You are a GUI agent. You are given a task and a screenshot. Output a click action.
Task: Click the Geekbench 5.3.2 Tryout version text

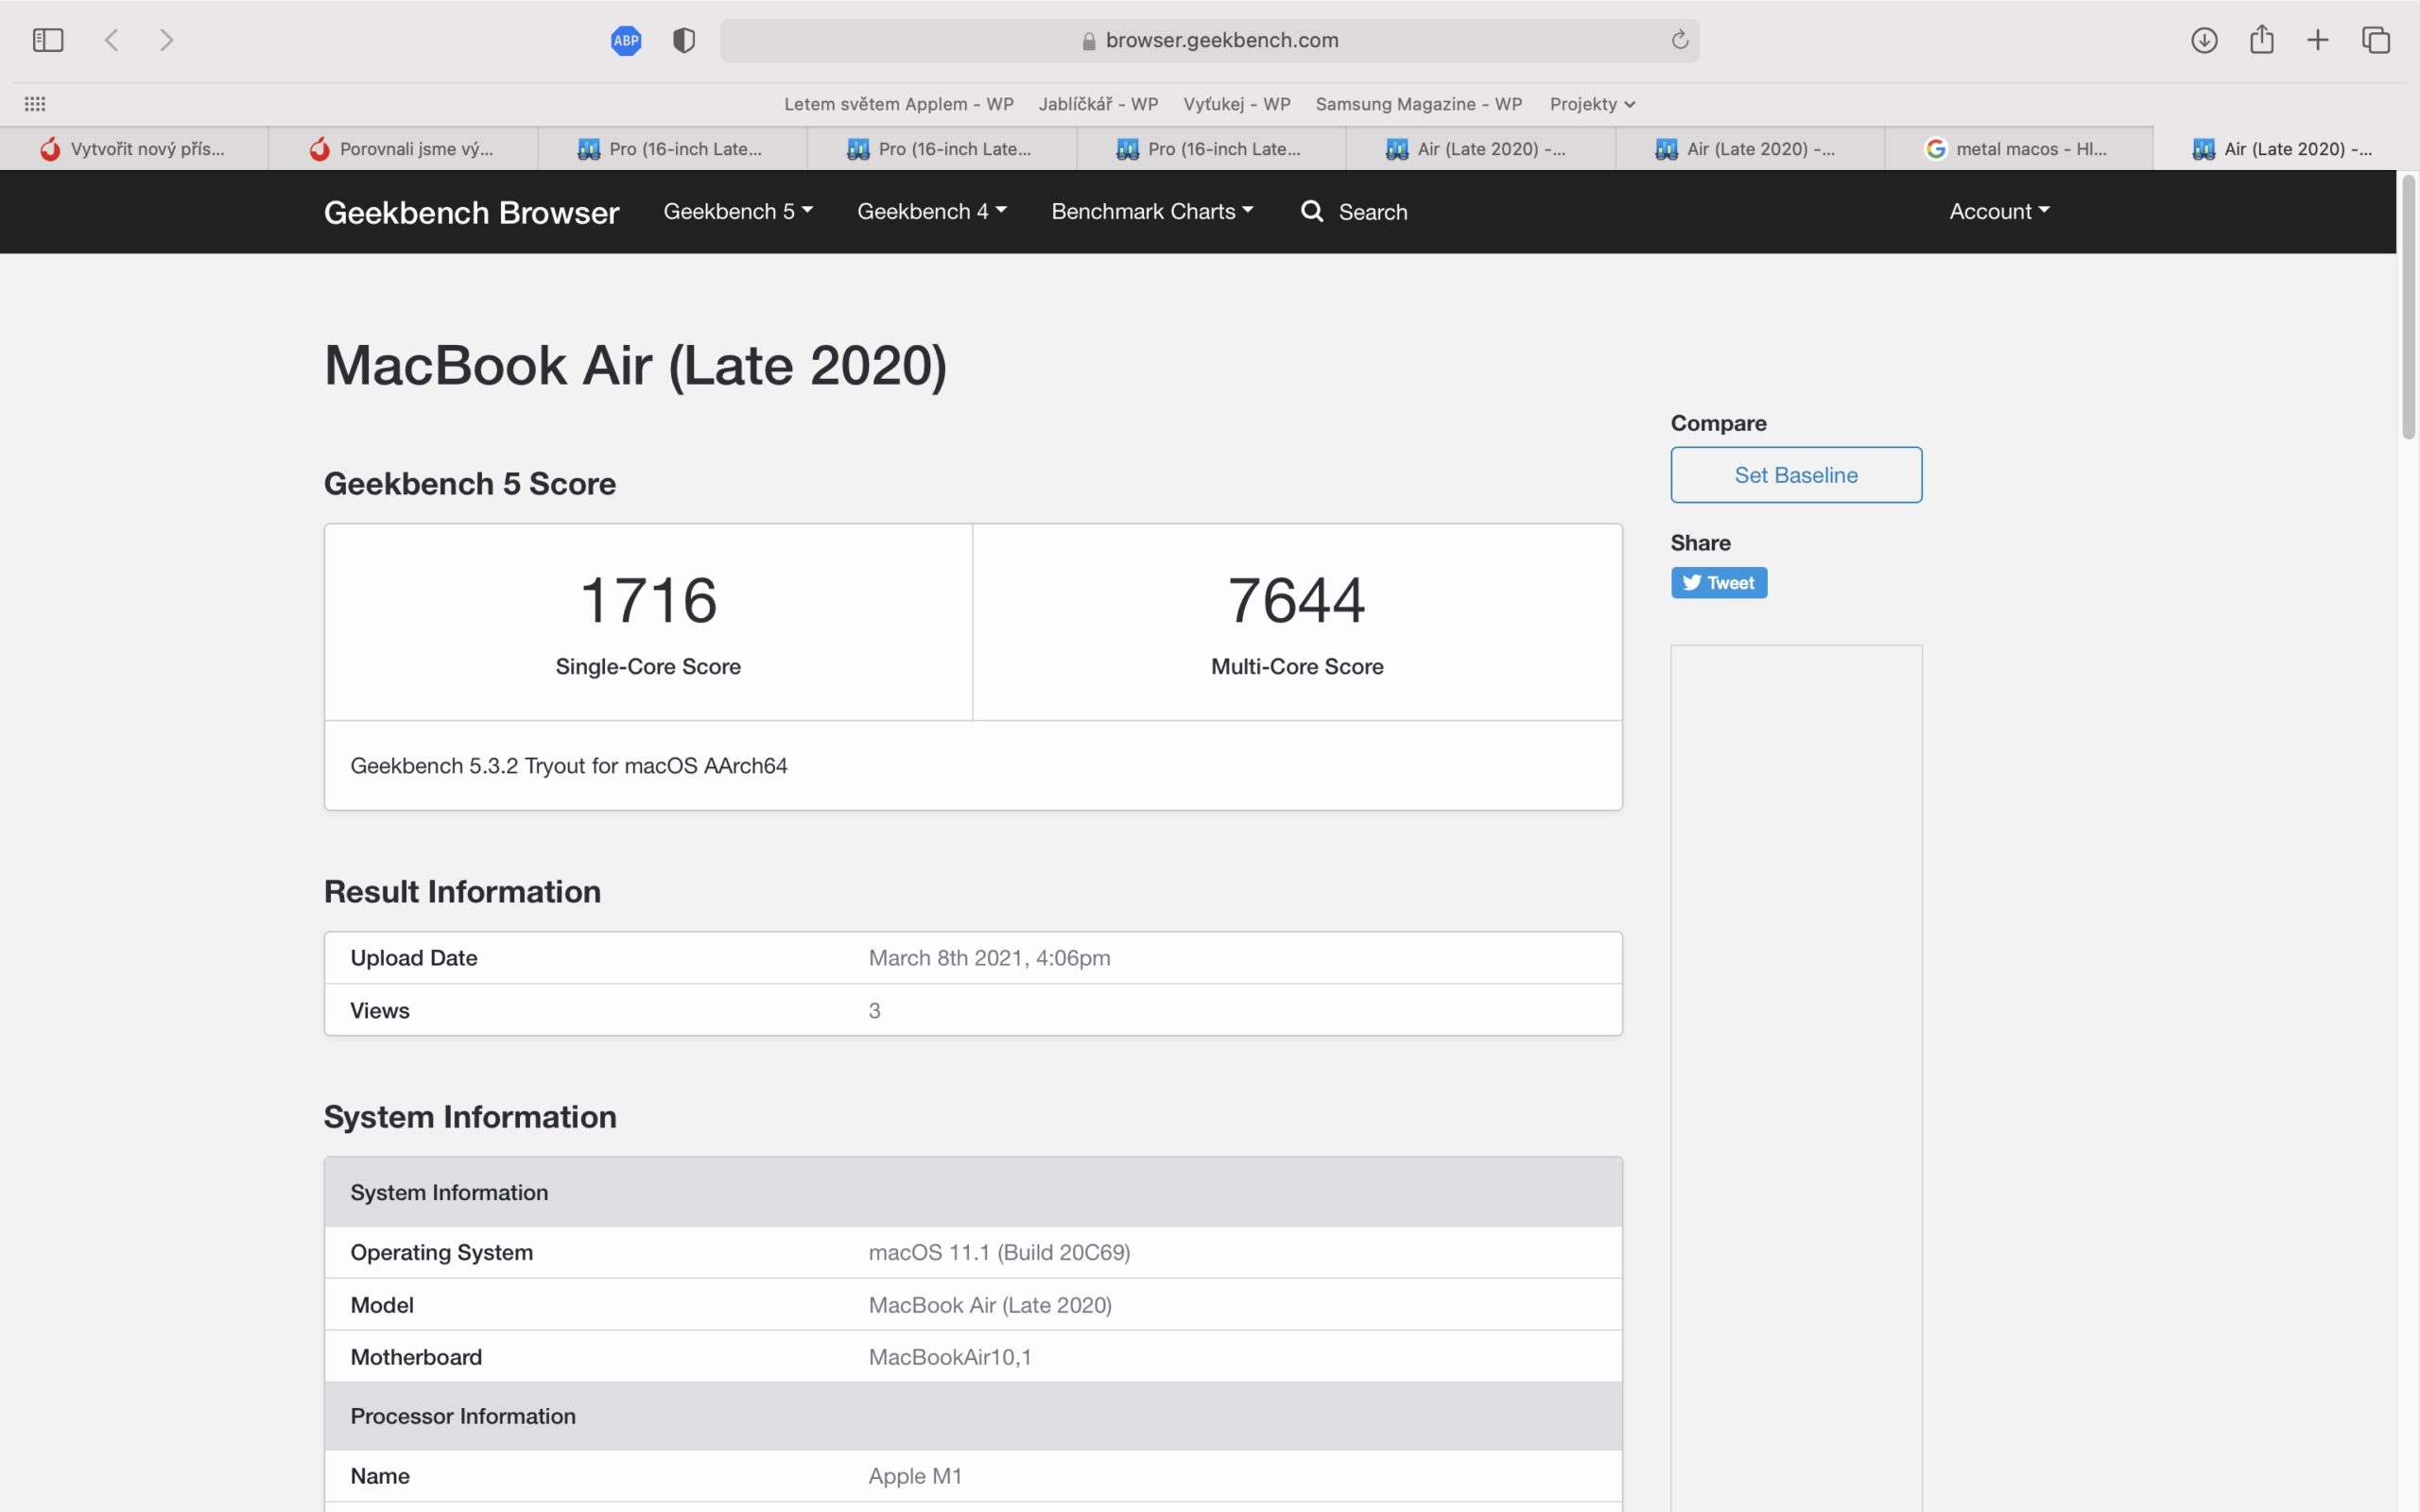(x=569, y=766)
